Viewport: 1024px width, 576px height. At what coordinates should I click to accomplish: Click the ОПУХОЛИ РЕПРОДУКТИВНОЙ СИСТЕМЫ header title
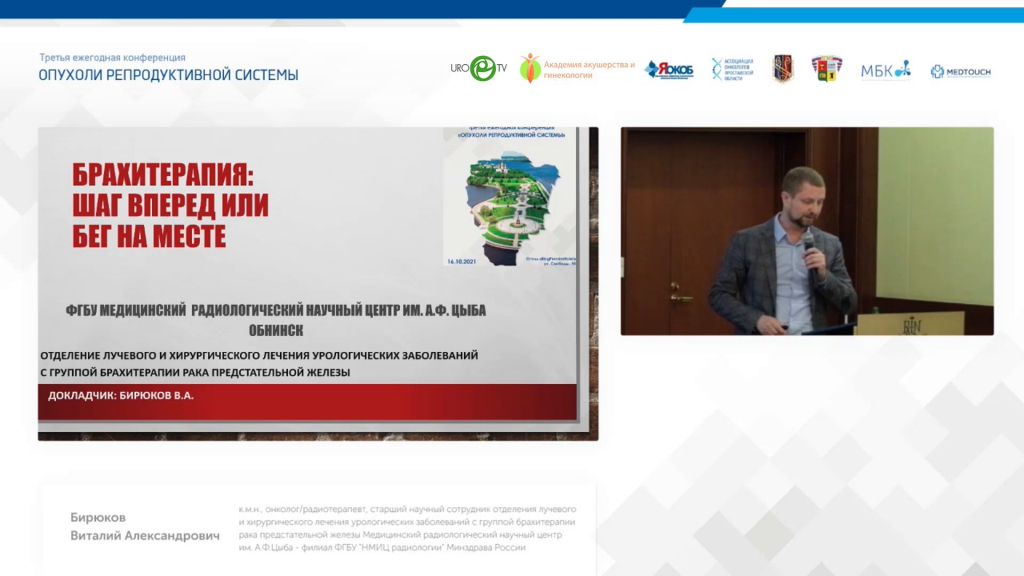tap(168, 75)
